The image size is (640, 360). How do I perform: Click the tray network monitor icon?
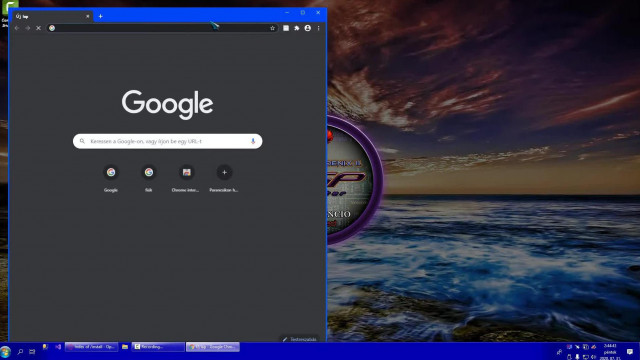coord(585,357)
